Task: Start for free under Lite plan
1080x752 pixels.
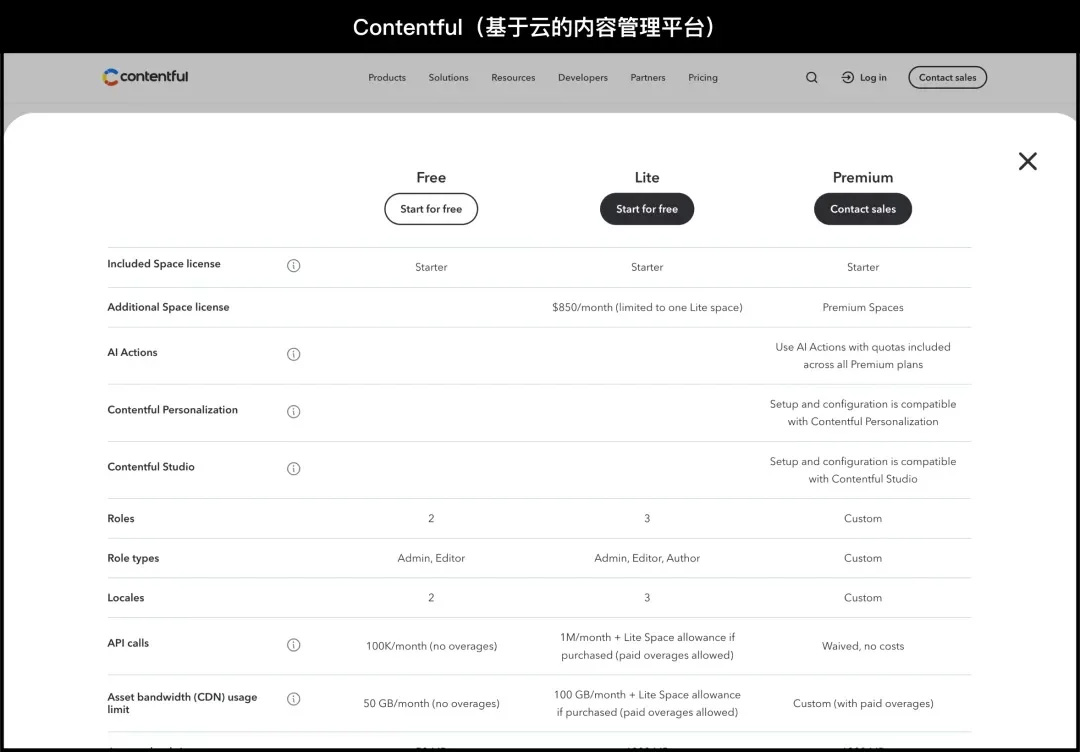Action: [x=647, y=209]
